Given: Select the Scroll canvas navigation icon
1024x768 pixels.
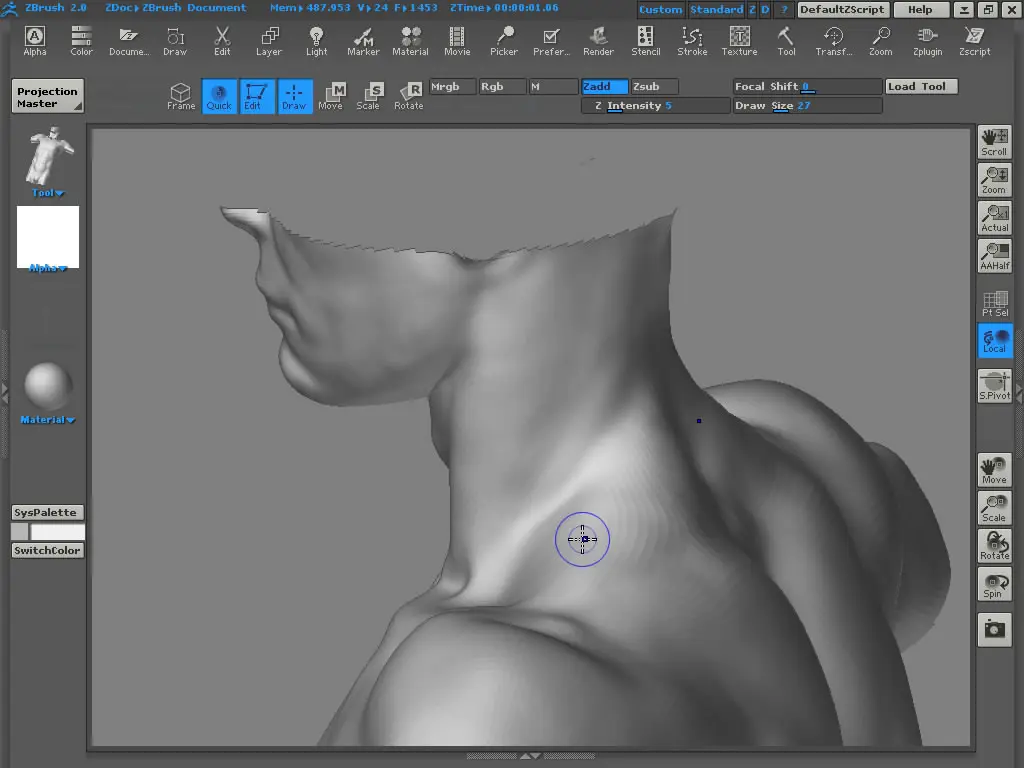Looking at the screenshot, I should (x=994, y=142).
